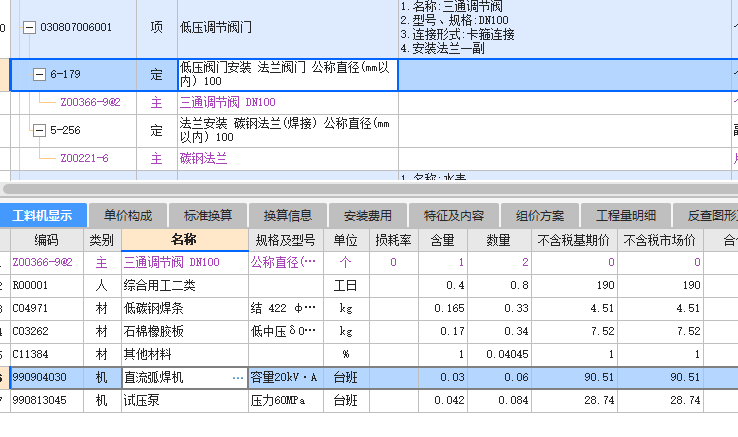Click the 试压泵 name cell
The image size is (738, 437).
pos(184,401)
